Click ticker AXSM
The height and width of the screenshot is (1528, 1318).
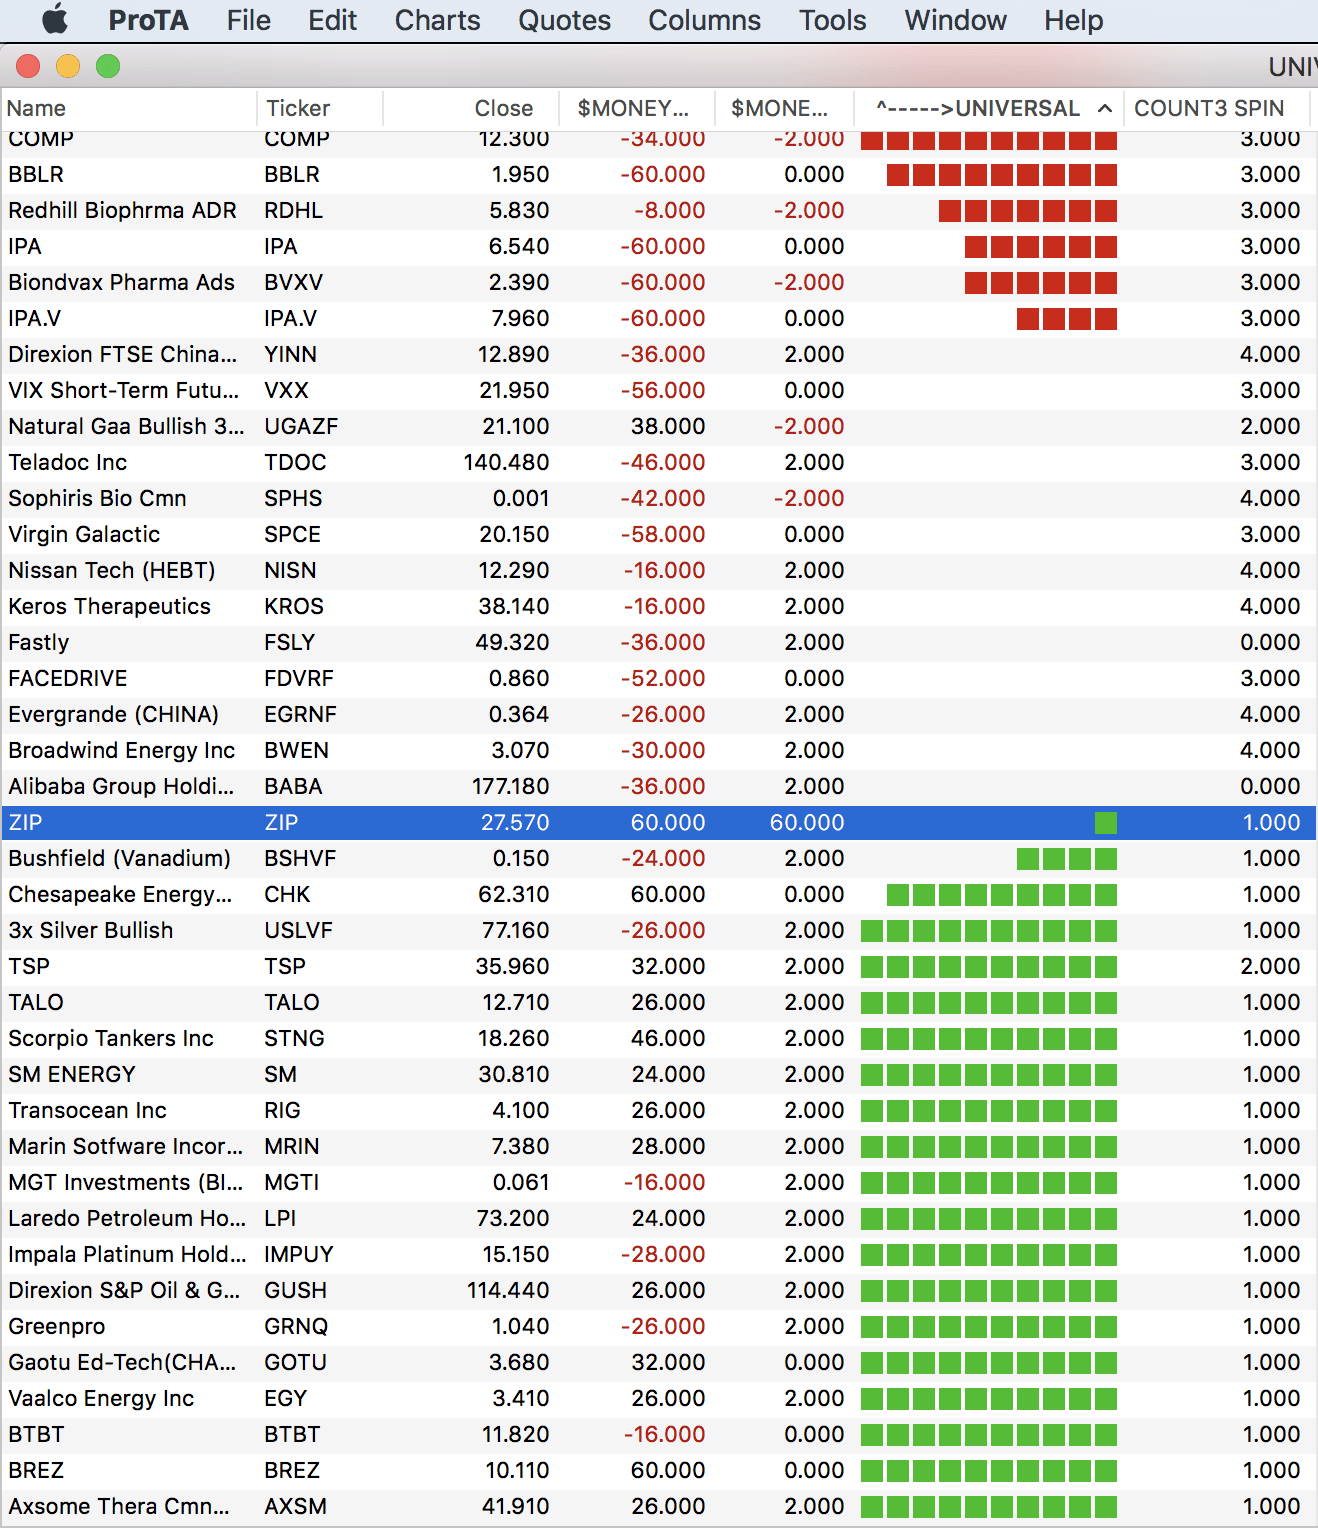(295, 1506)
